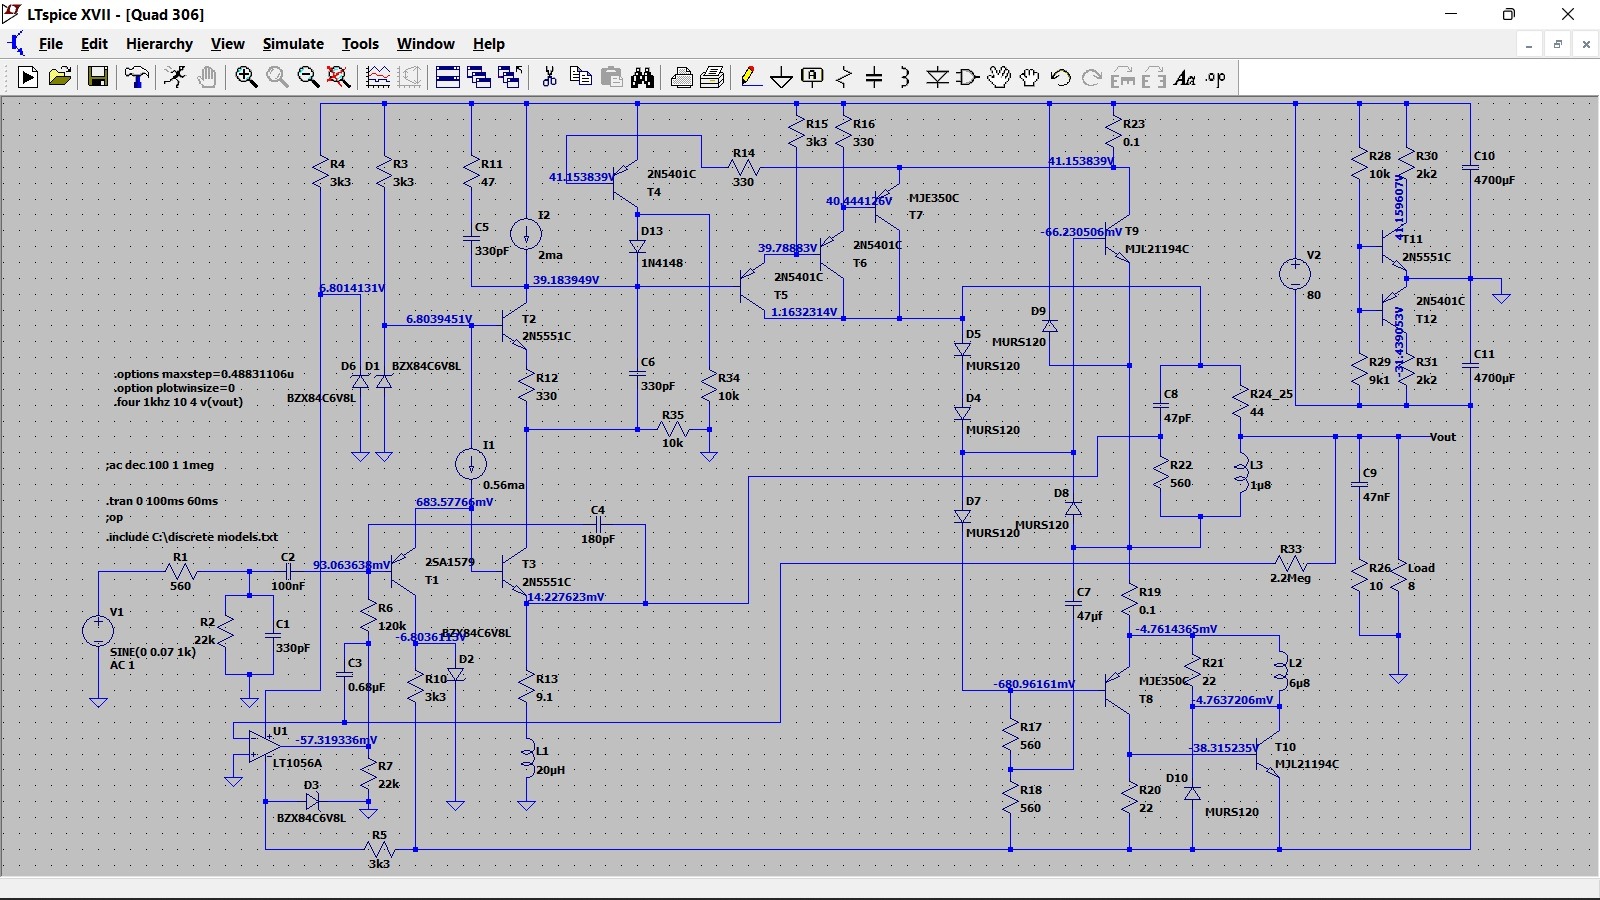The width and height of the screenshot is (1600, 900).
Task: Open the Window menu
Action: pyautogui.click(x=425, y=44)
